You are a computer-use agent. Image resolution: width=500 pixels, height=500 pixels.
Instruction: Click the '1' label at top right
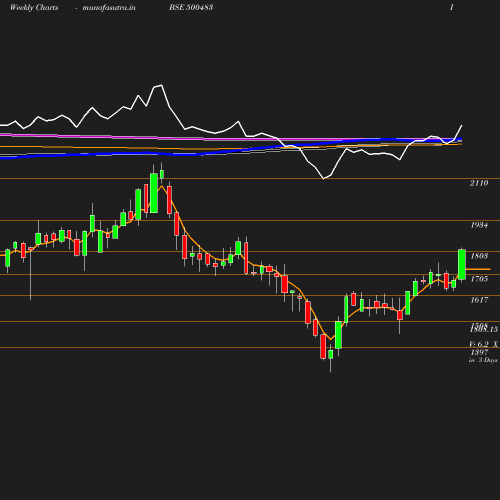pyautogui.click(x=452, y=7)
